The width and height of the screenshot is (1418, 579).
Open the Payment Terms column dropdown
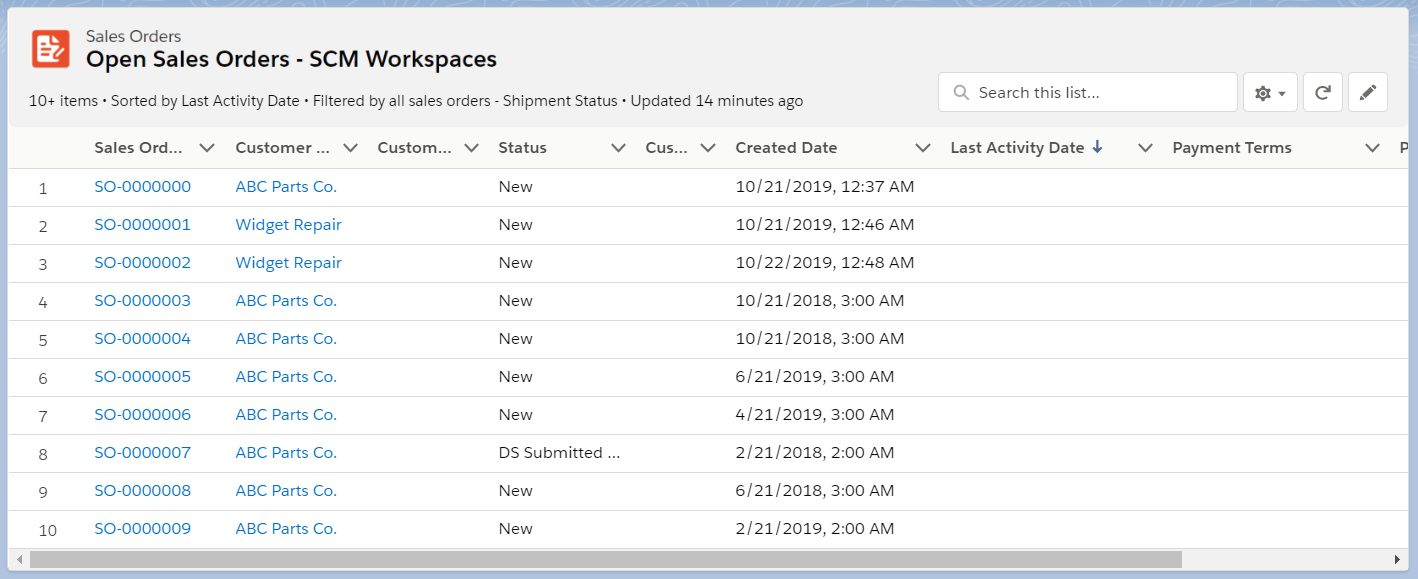[1372, 147]
